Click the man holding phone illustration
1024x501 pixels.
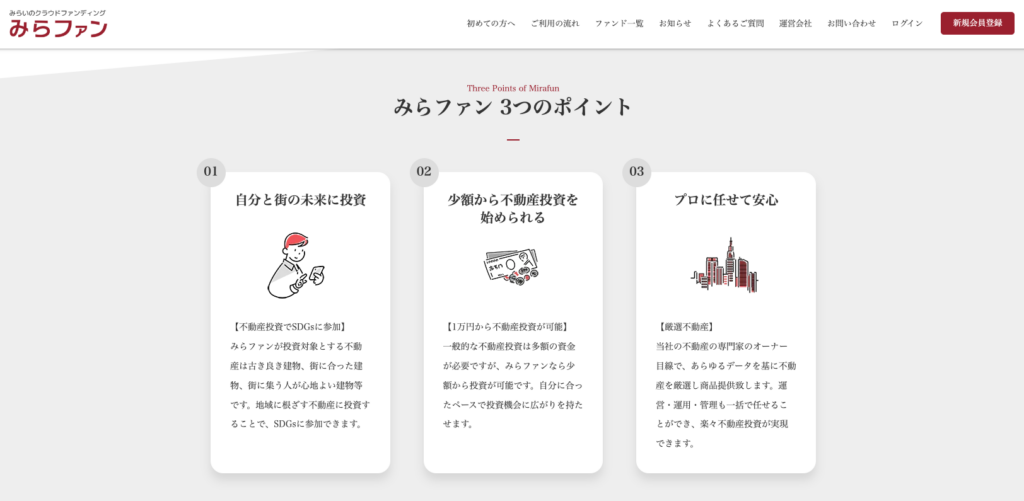(x=295, y=265)
